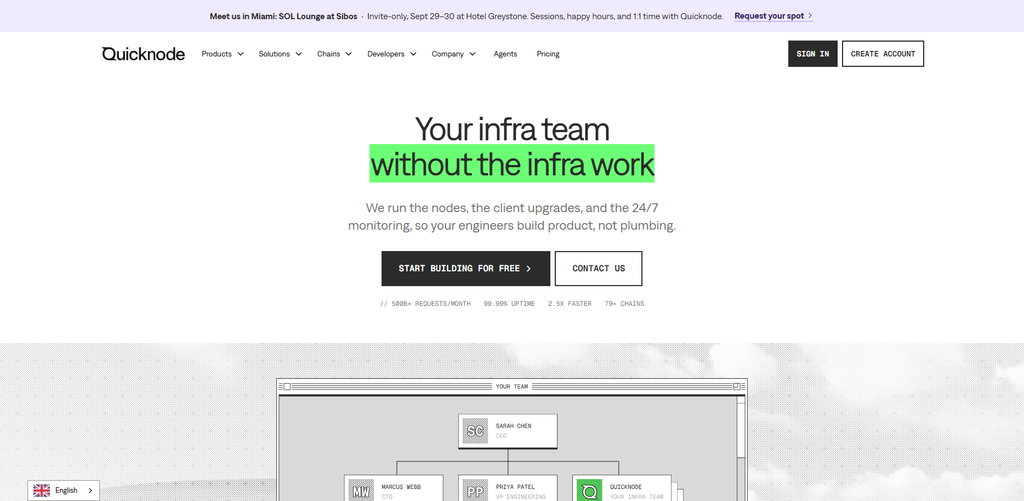Viewport: 1024px width, 501px height.
Task: Click the 500B+ REQUESTS/MONTH stat
Action: (x=425, y=304)
